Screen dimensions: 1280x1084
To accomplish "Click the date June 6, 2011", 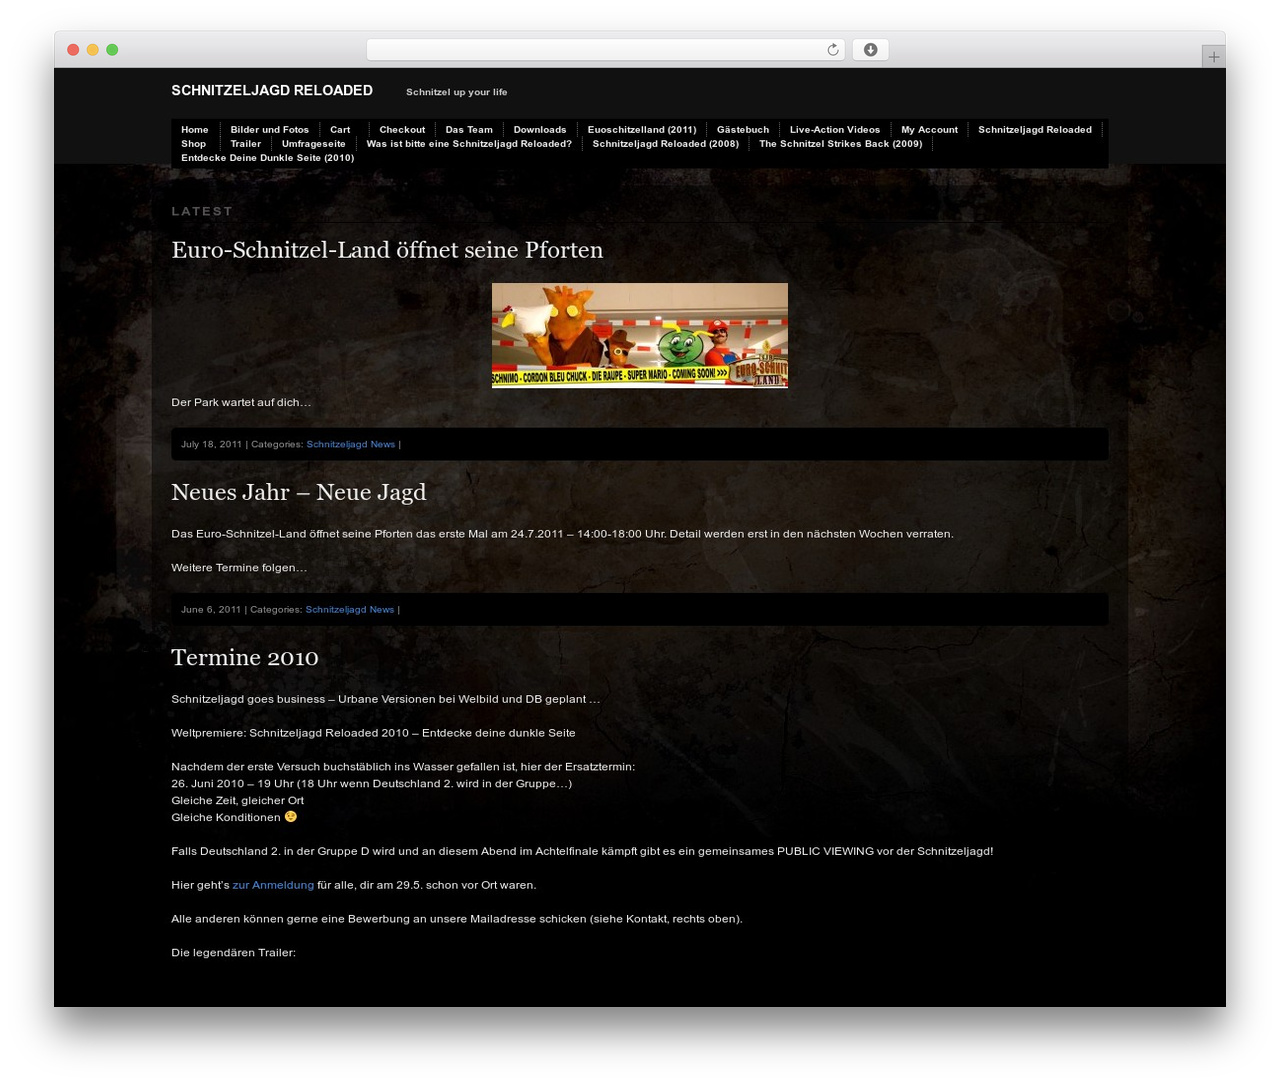I will point(211,609).
